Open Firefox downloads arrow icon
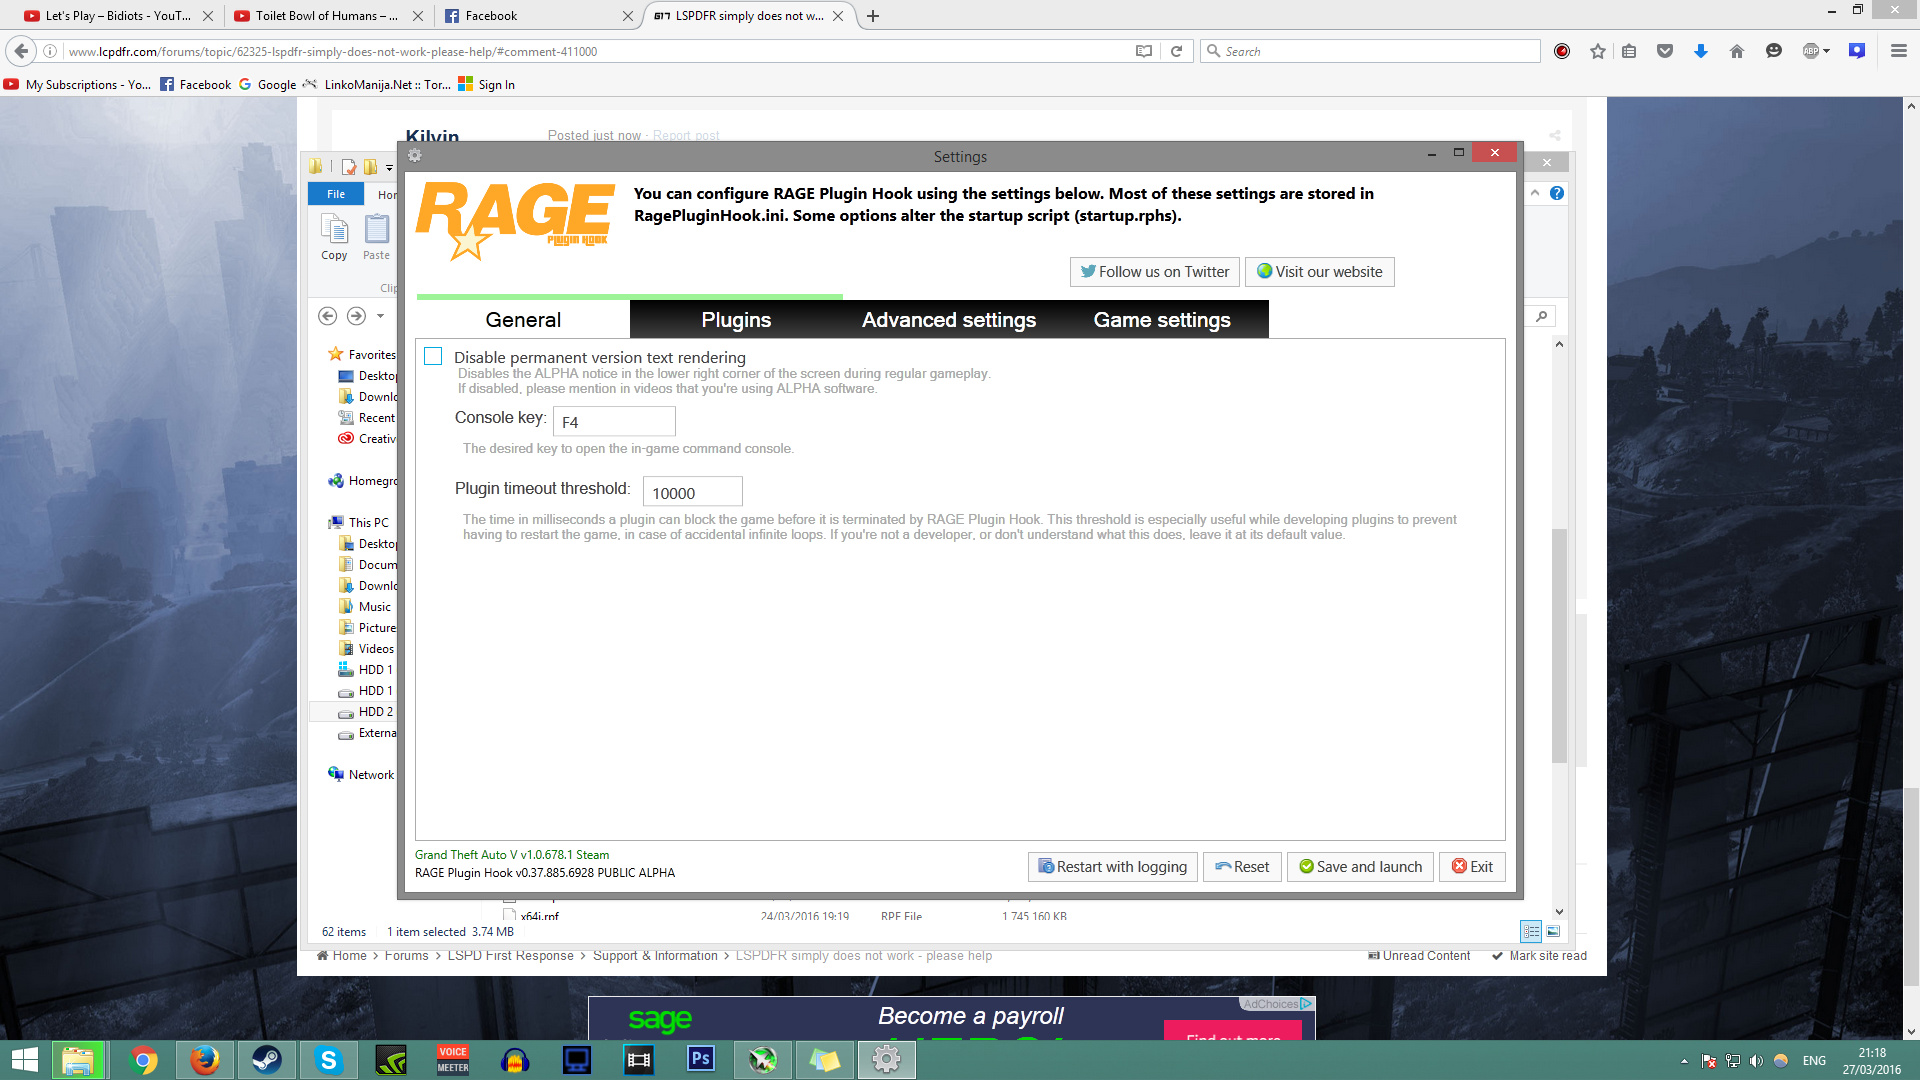The height and width of the screenshot is (1080, 1920). (x=1700, y=51)
